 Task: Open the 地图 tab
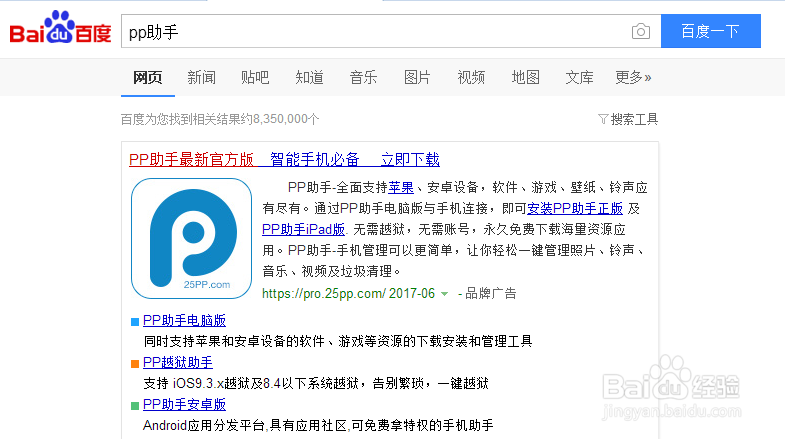coord(525,77)
